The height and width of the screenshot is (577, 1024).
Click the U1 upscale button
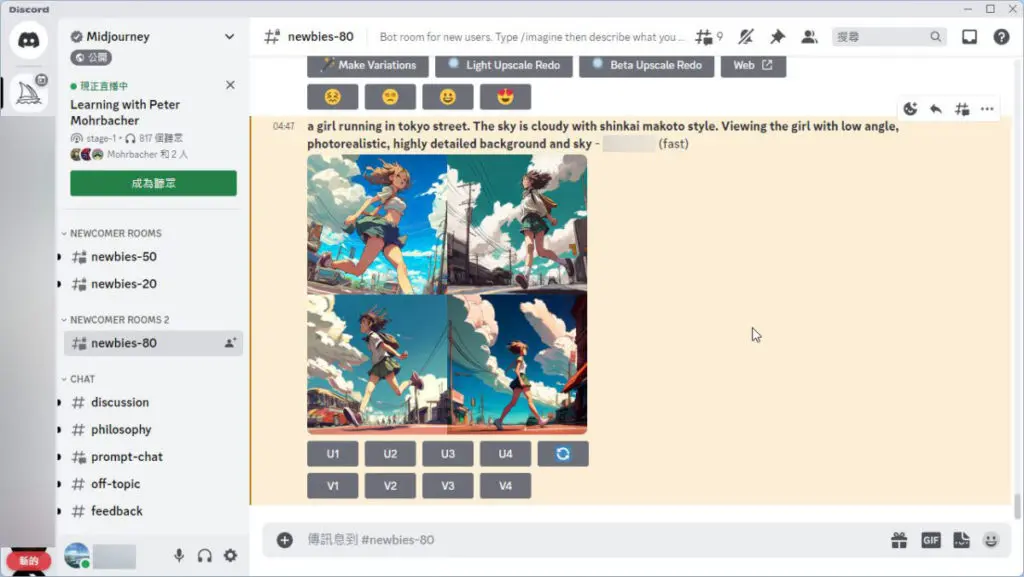[333, 454]
